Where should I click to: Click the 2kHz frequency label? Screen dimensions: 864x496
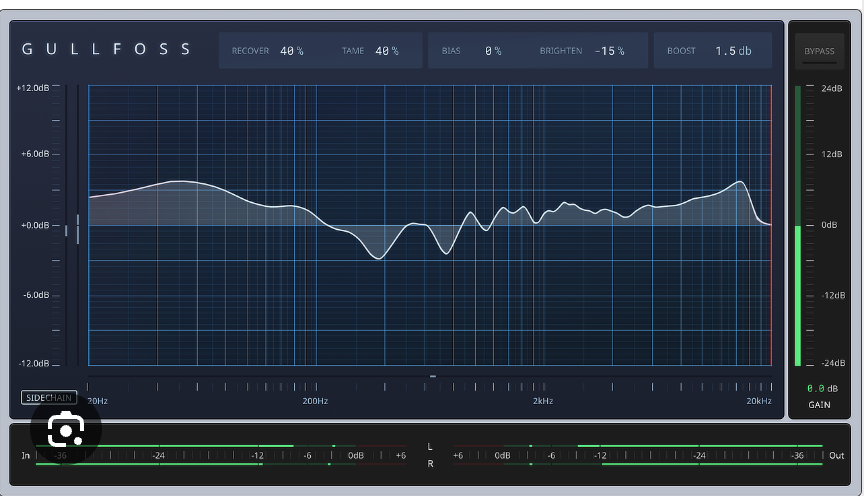543,401
